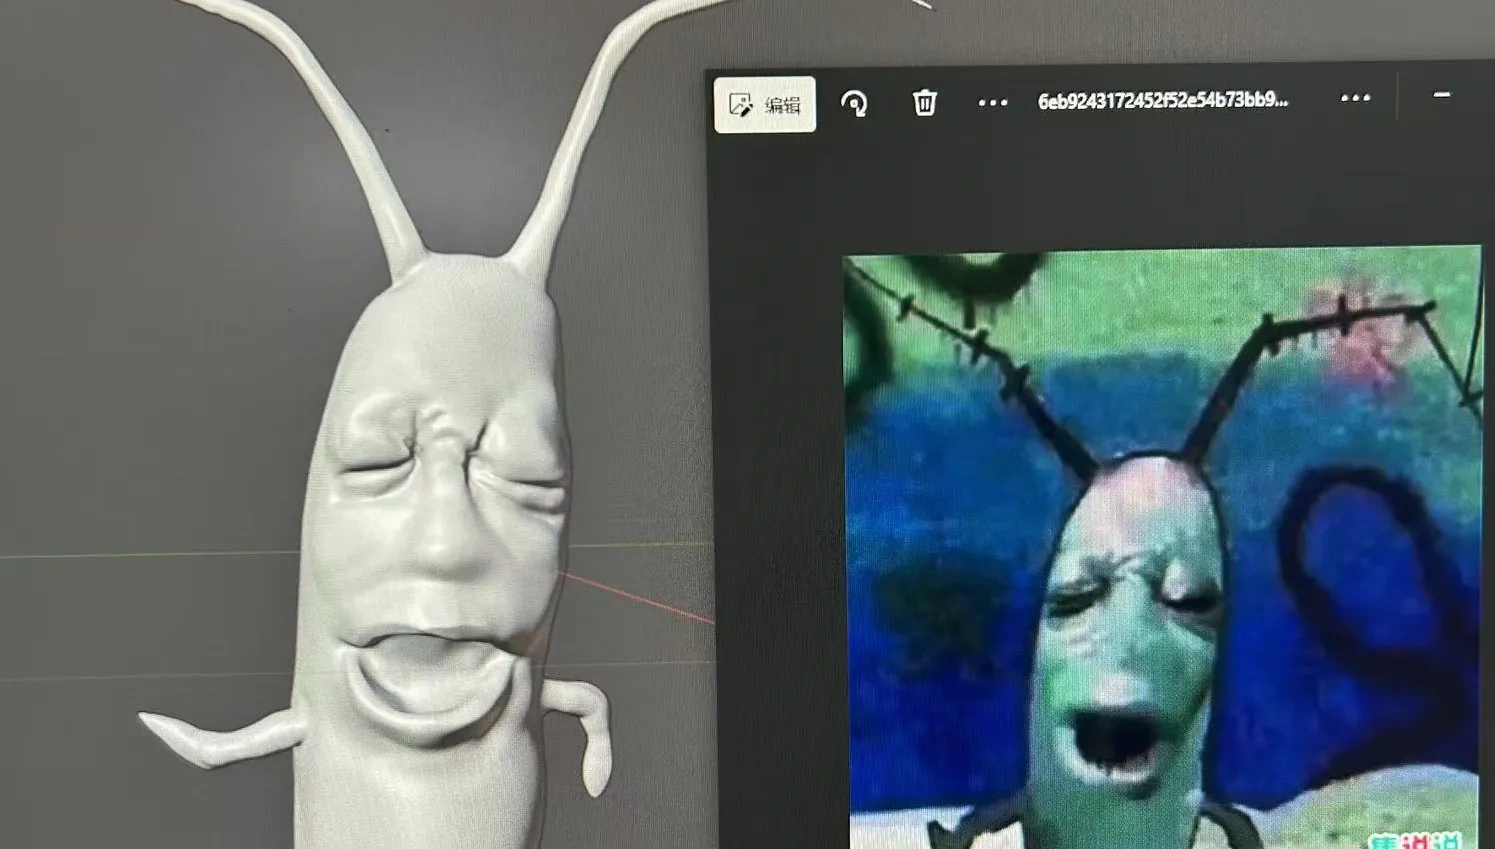Click the Plankton reference image in the viewer
Screen dimensions: 1495x849
pyautogui.click(x=1162, y=547)
